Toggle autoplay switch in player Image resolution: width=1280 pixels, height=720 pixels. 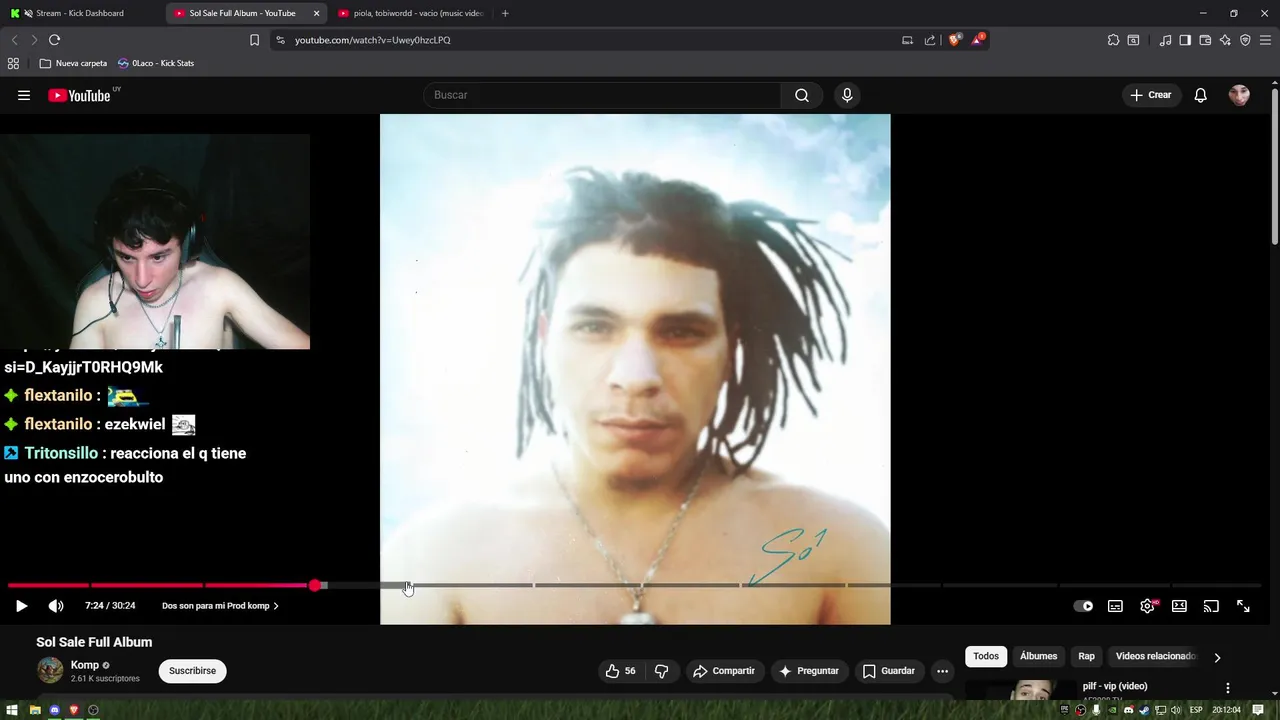[1083, 606]
